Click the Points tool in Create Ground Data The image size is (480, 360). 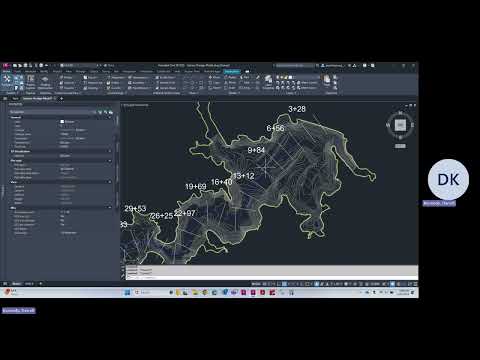pos(66,77)
